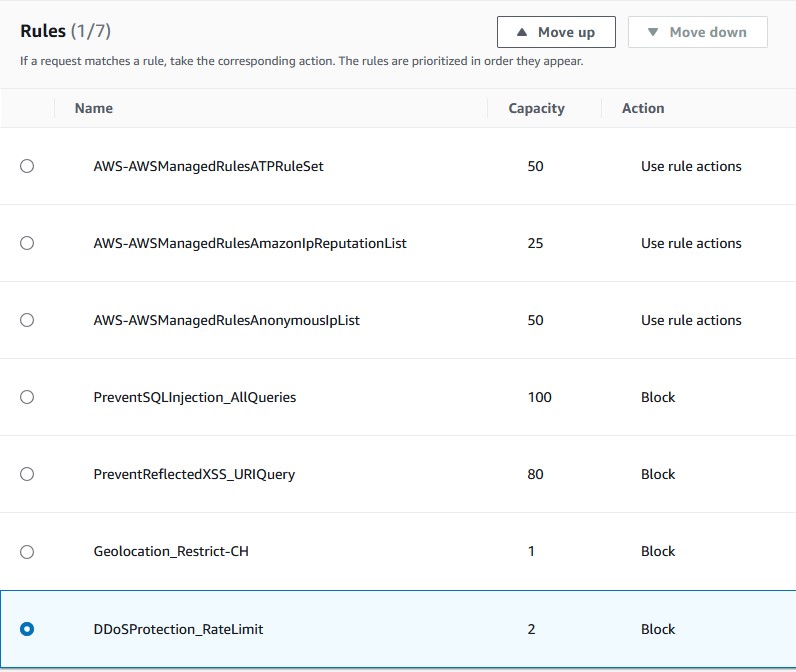Click capacity value 80 for PreventReflectedXSS_URIQuery
The image size is (796, 672).
tap(536, 474)
